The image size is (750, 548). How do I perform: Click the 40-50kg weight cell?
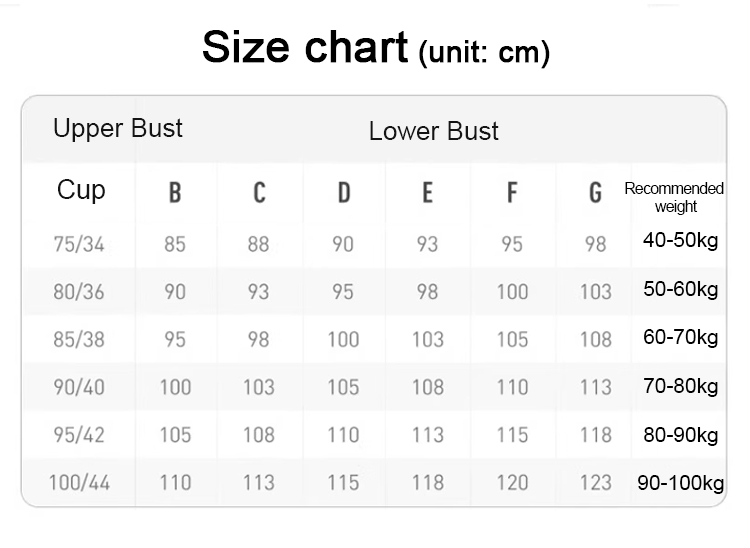click(x=681, y=241)
